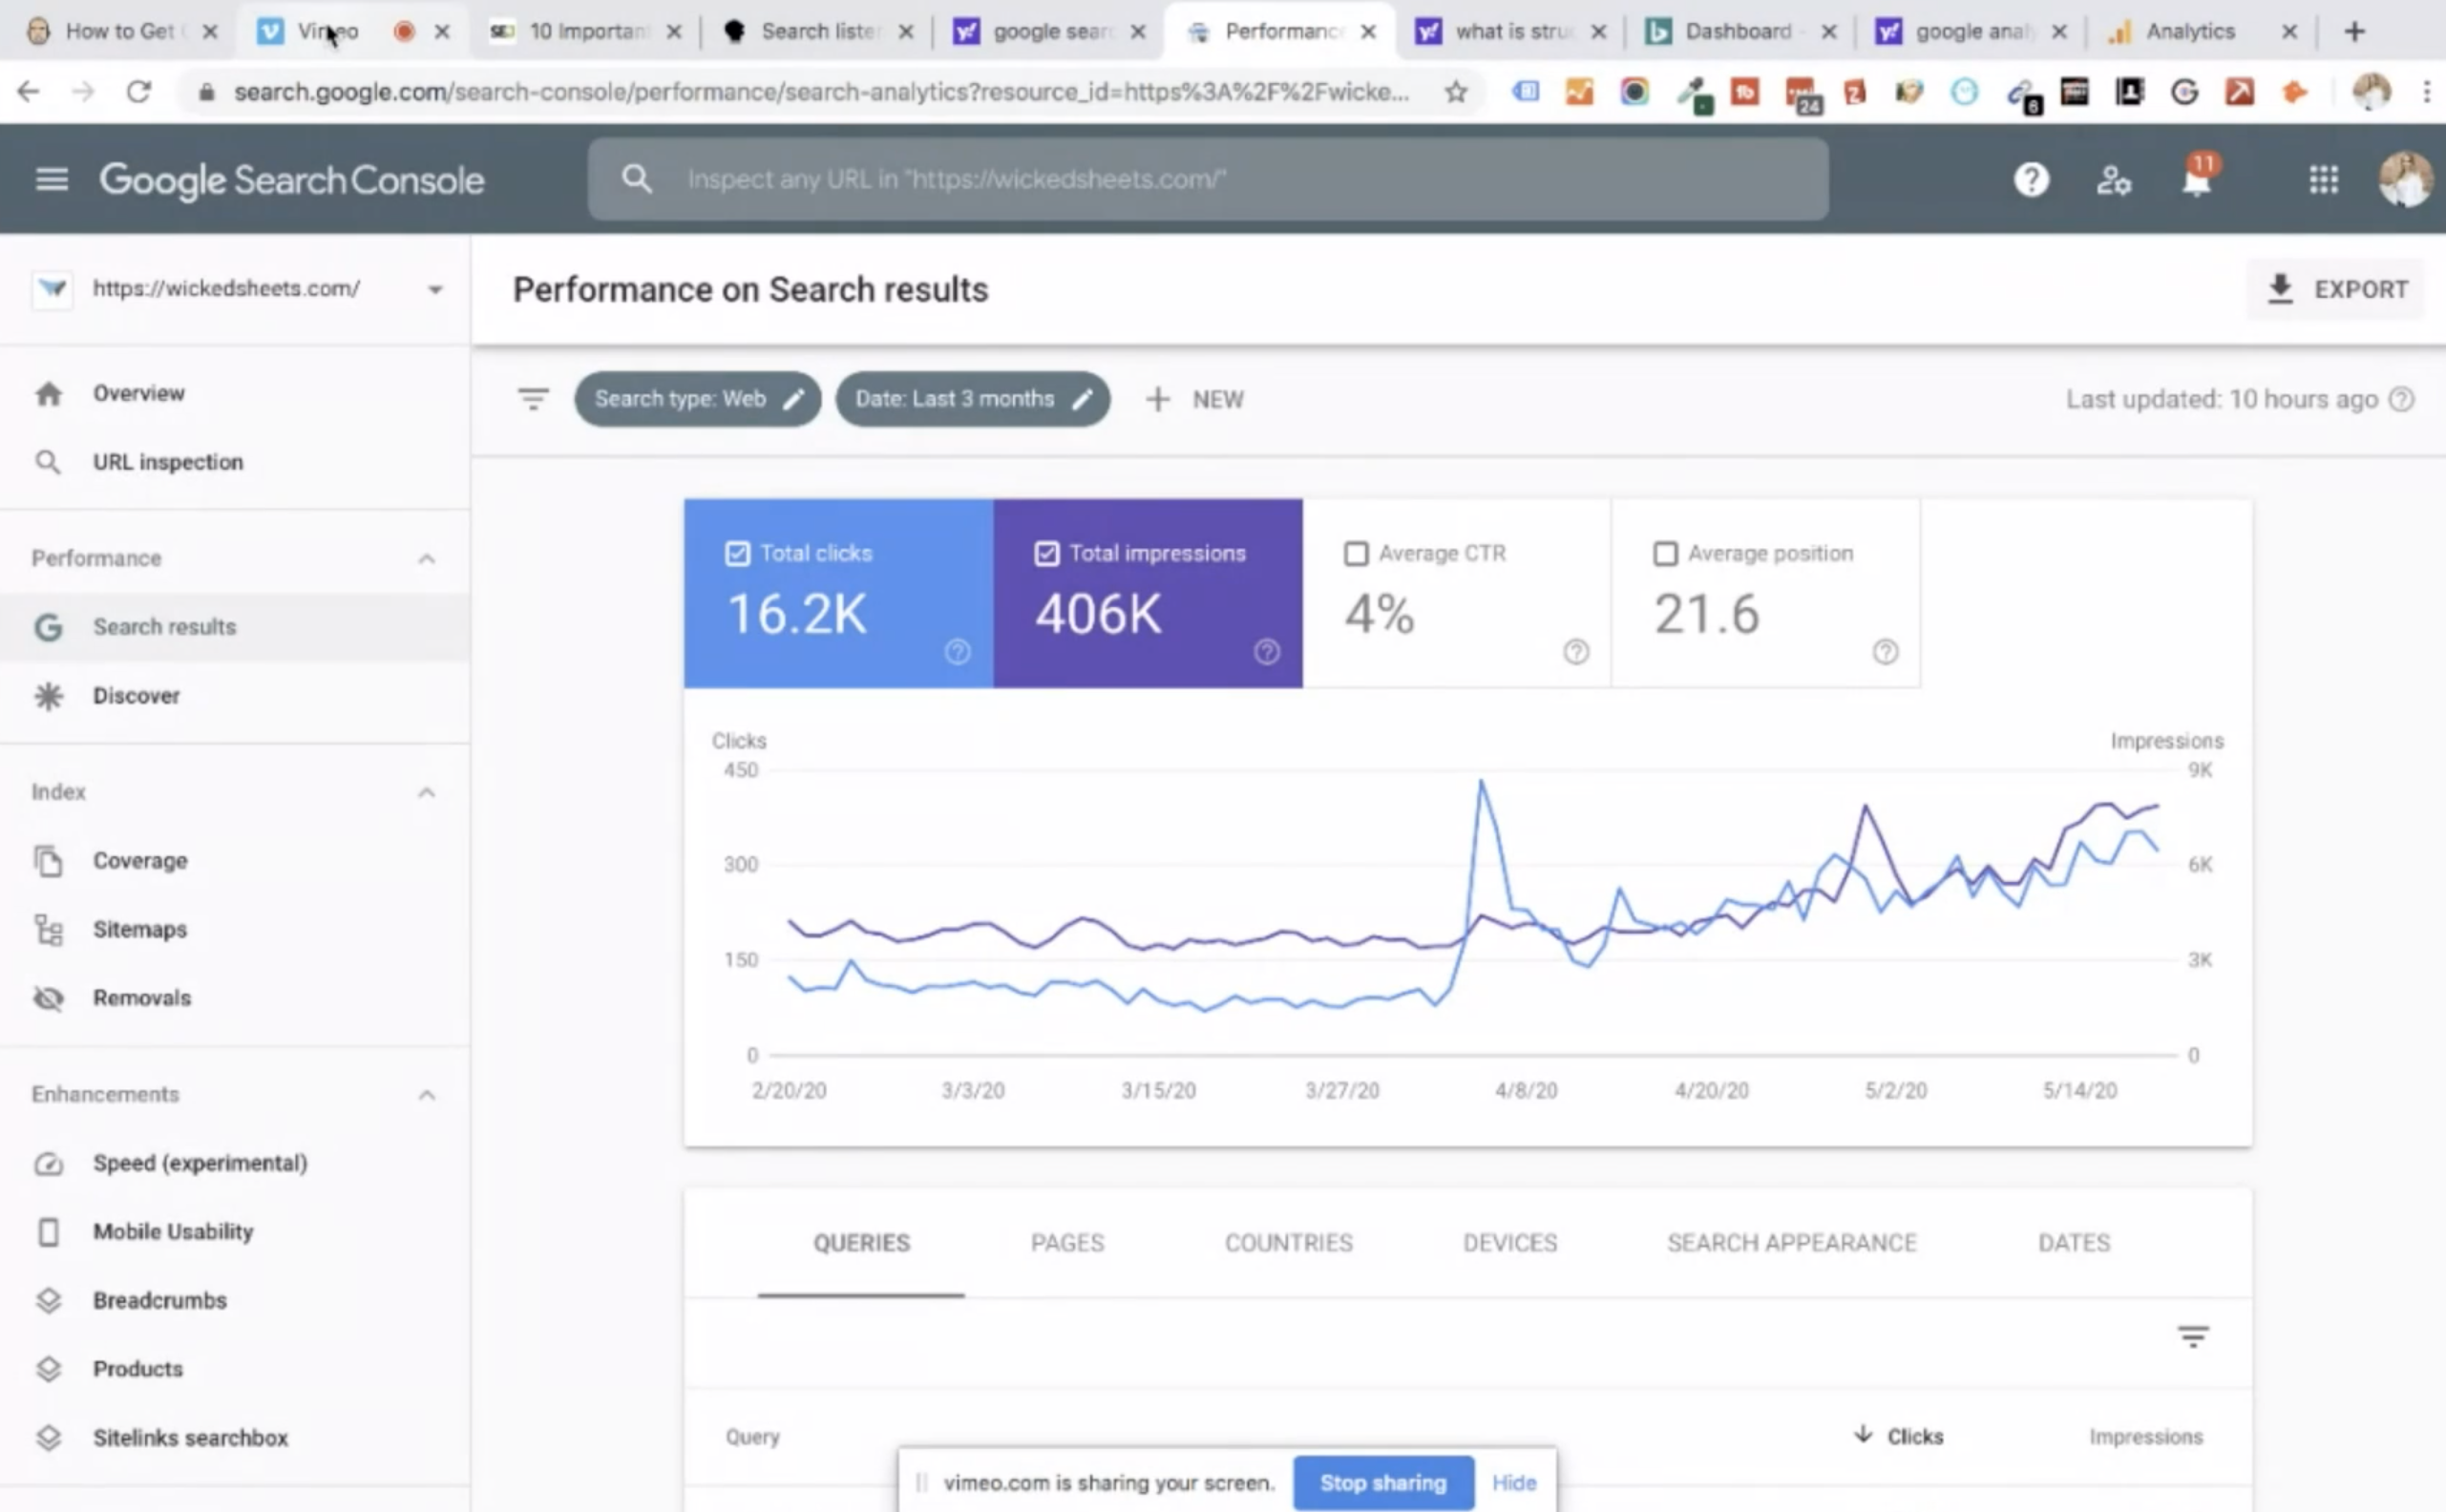Click the Breadcrumbs enhancements icon
The image size is (2446, 1512).
pyautogui.click(x=47, y=1299)
